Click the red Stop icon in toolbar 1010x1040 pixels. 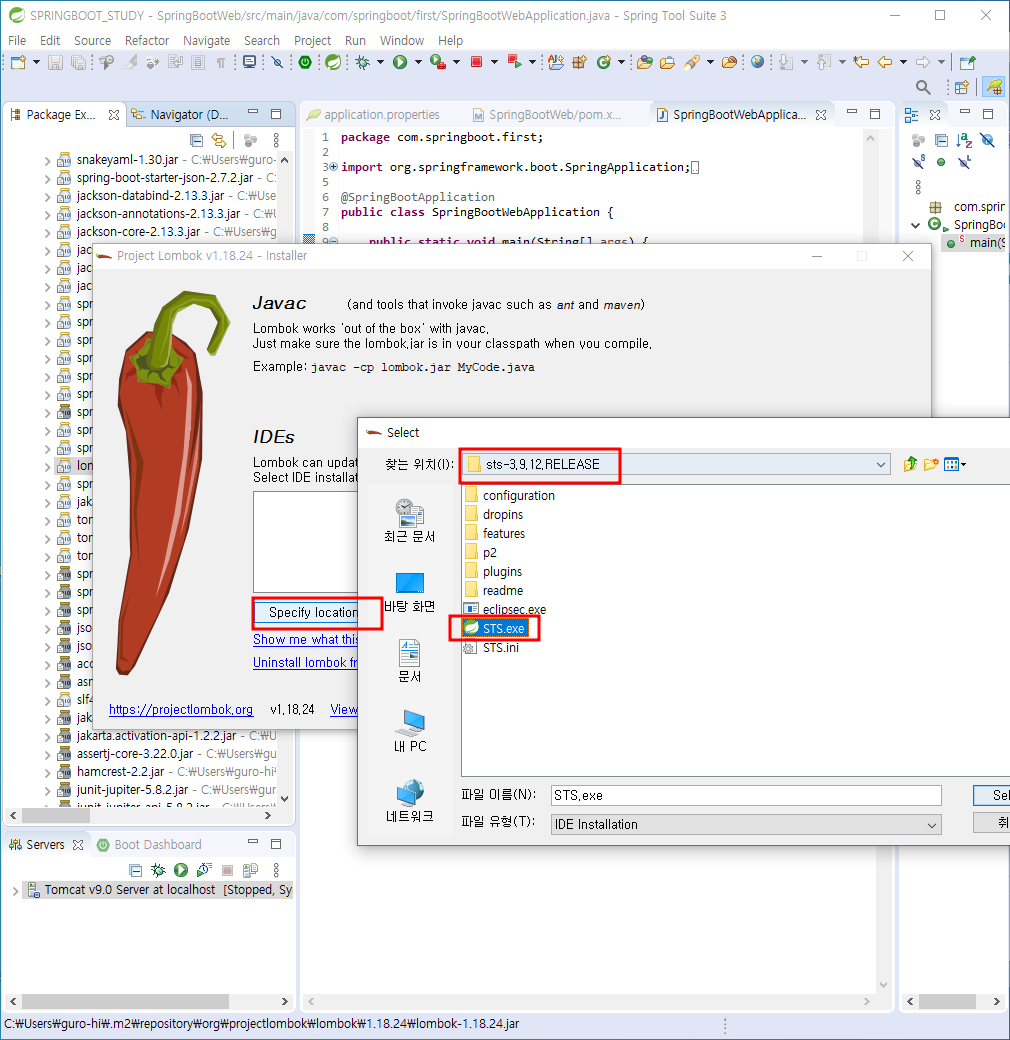[476, 62]
